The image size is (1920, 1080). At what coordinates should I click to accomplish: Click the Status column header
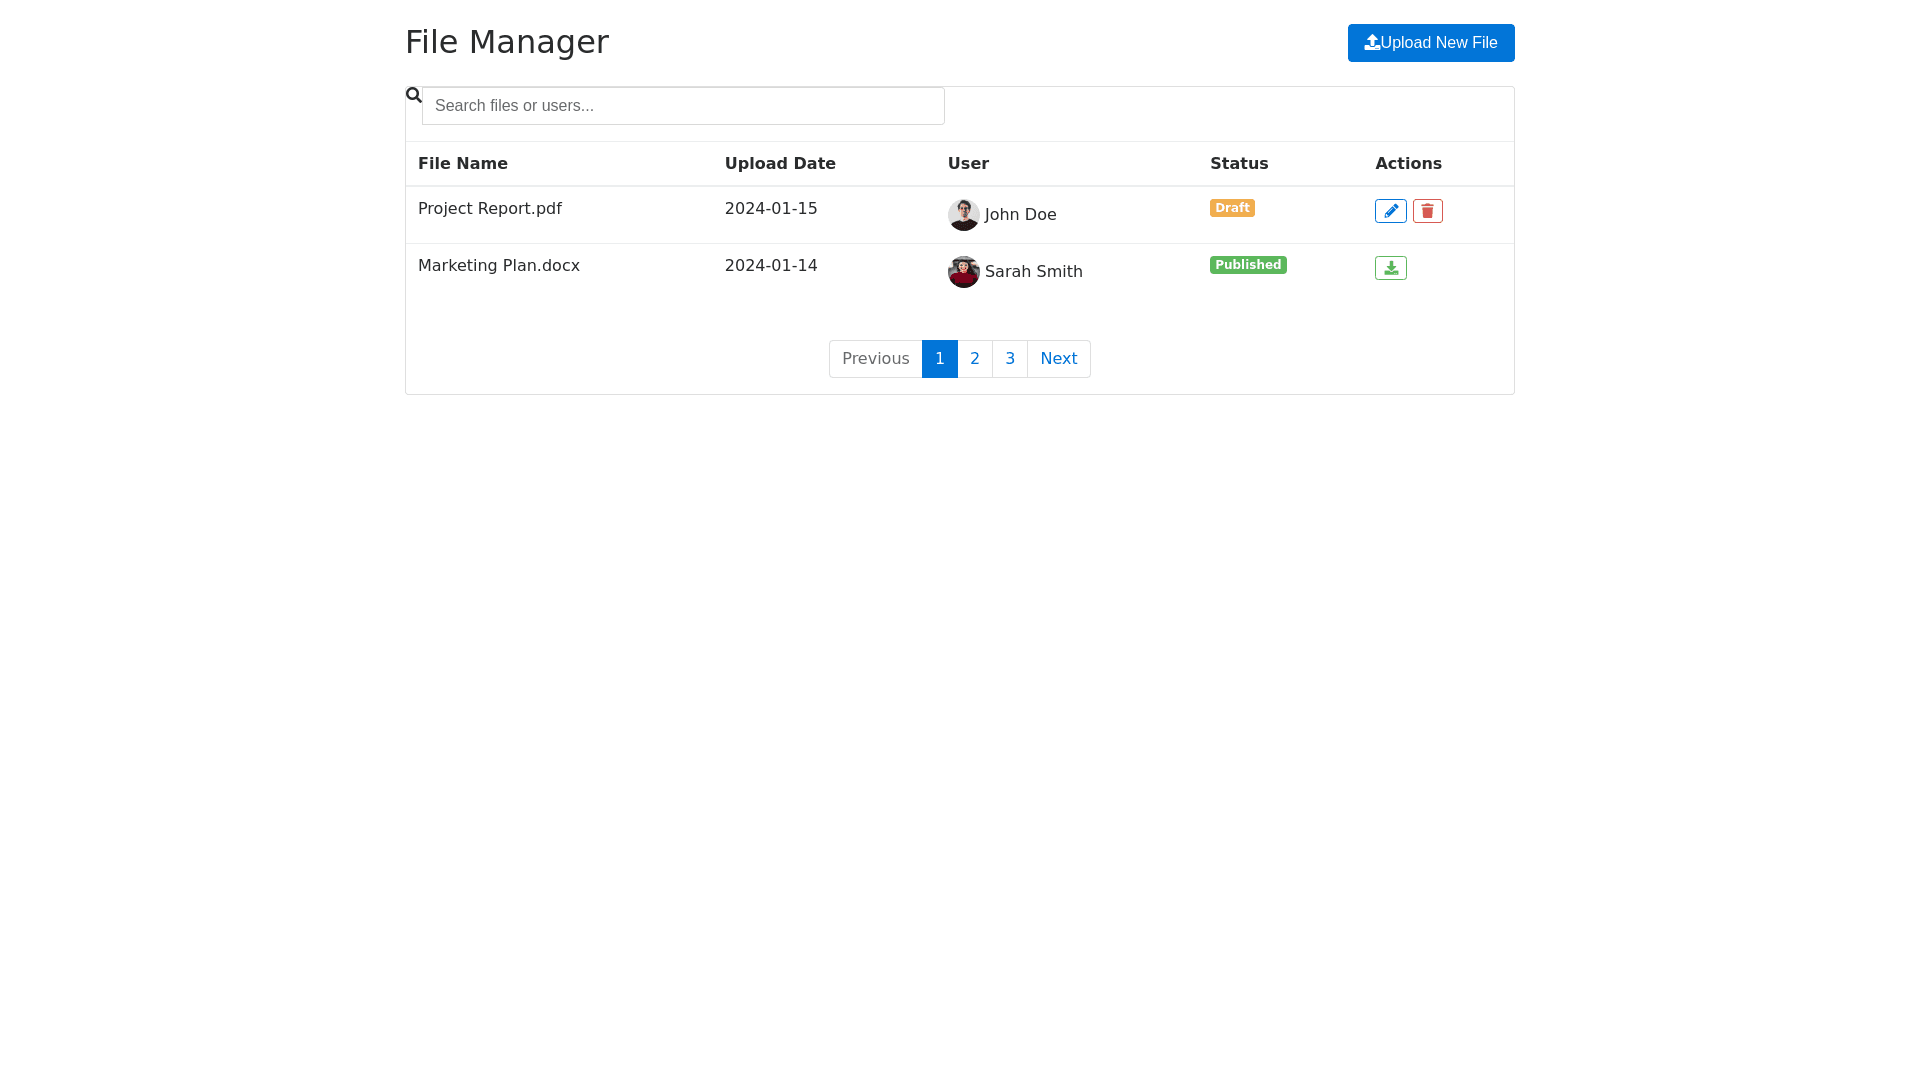pyautogui.click(x=1238, y=164)
